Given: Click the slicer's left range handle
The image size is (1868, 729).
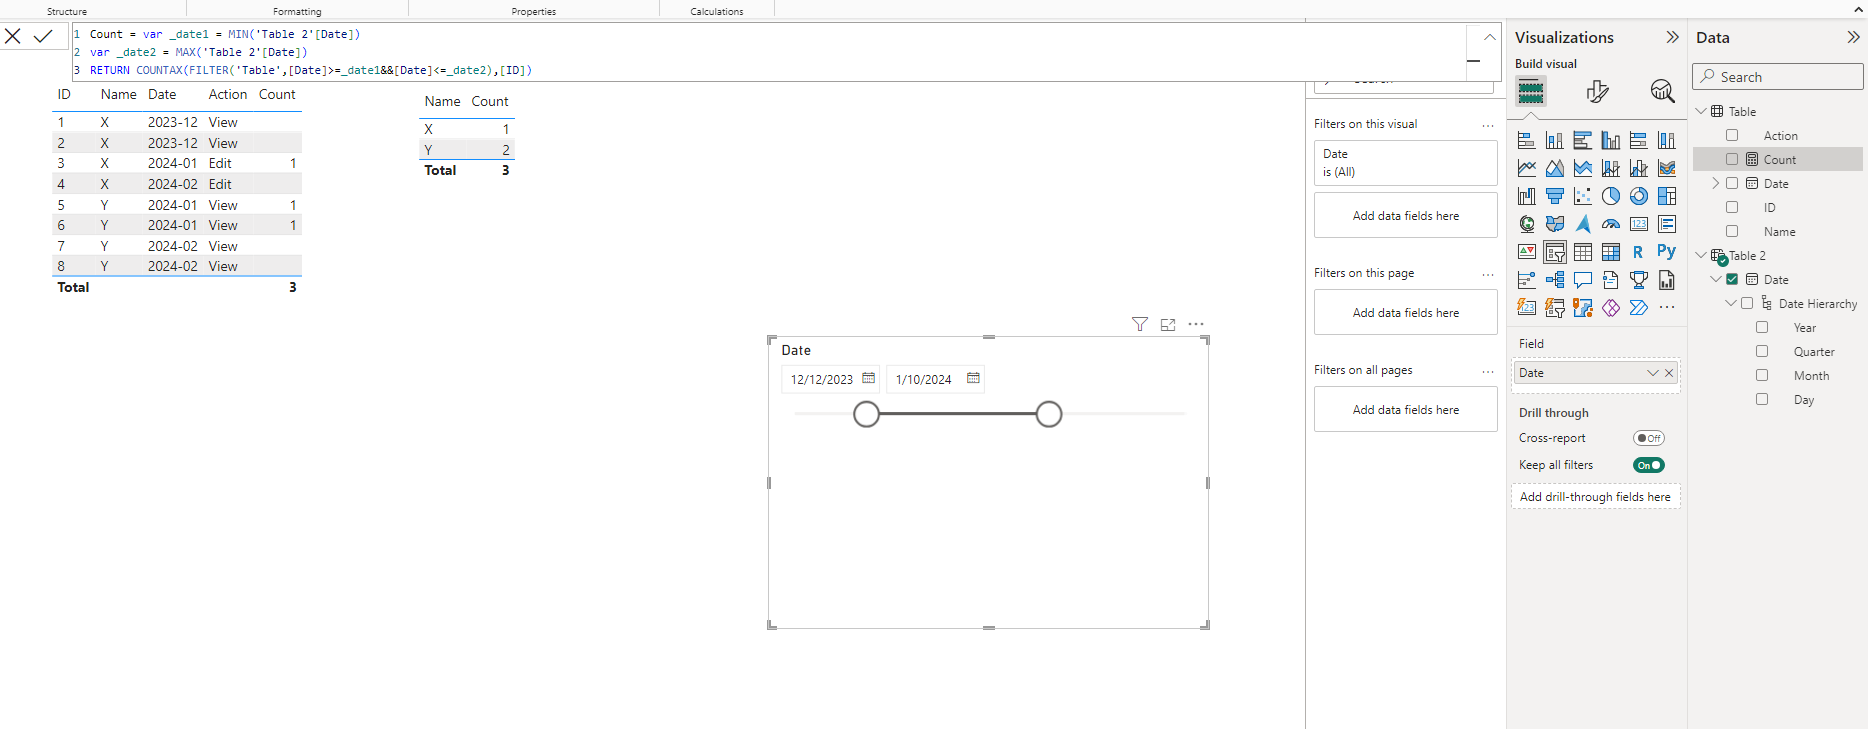Looking at the screenshot, I should click(x=867, y=414).
